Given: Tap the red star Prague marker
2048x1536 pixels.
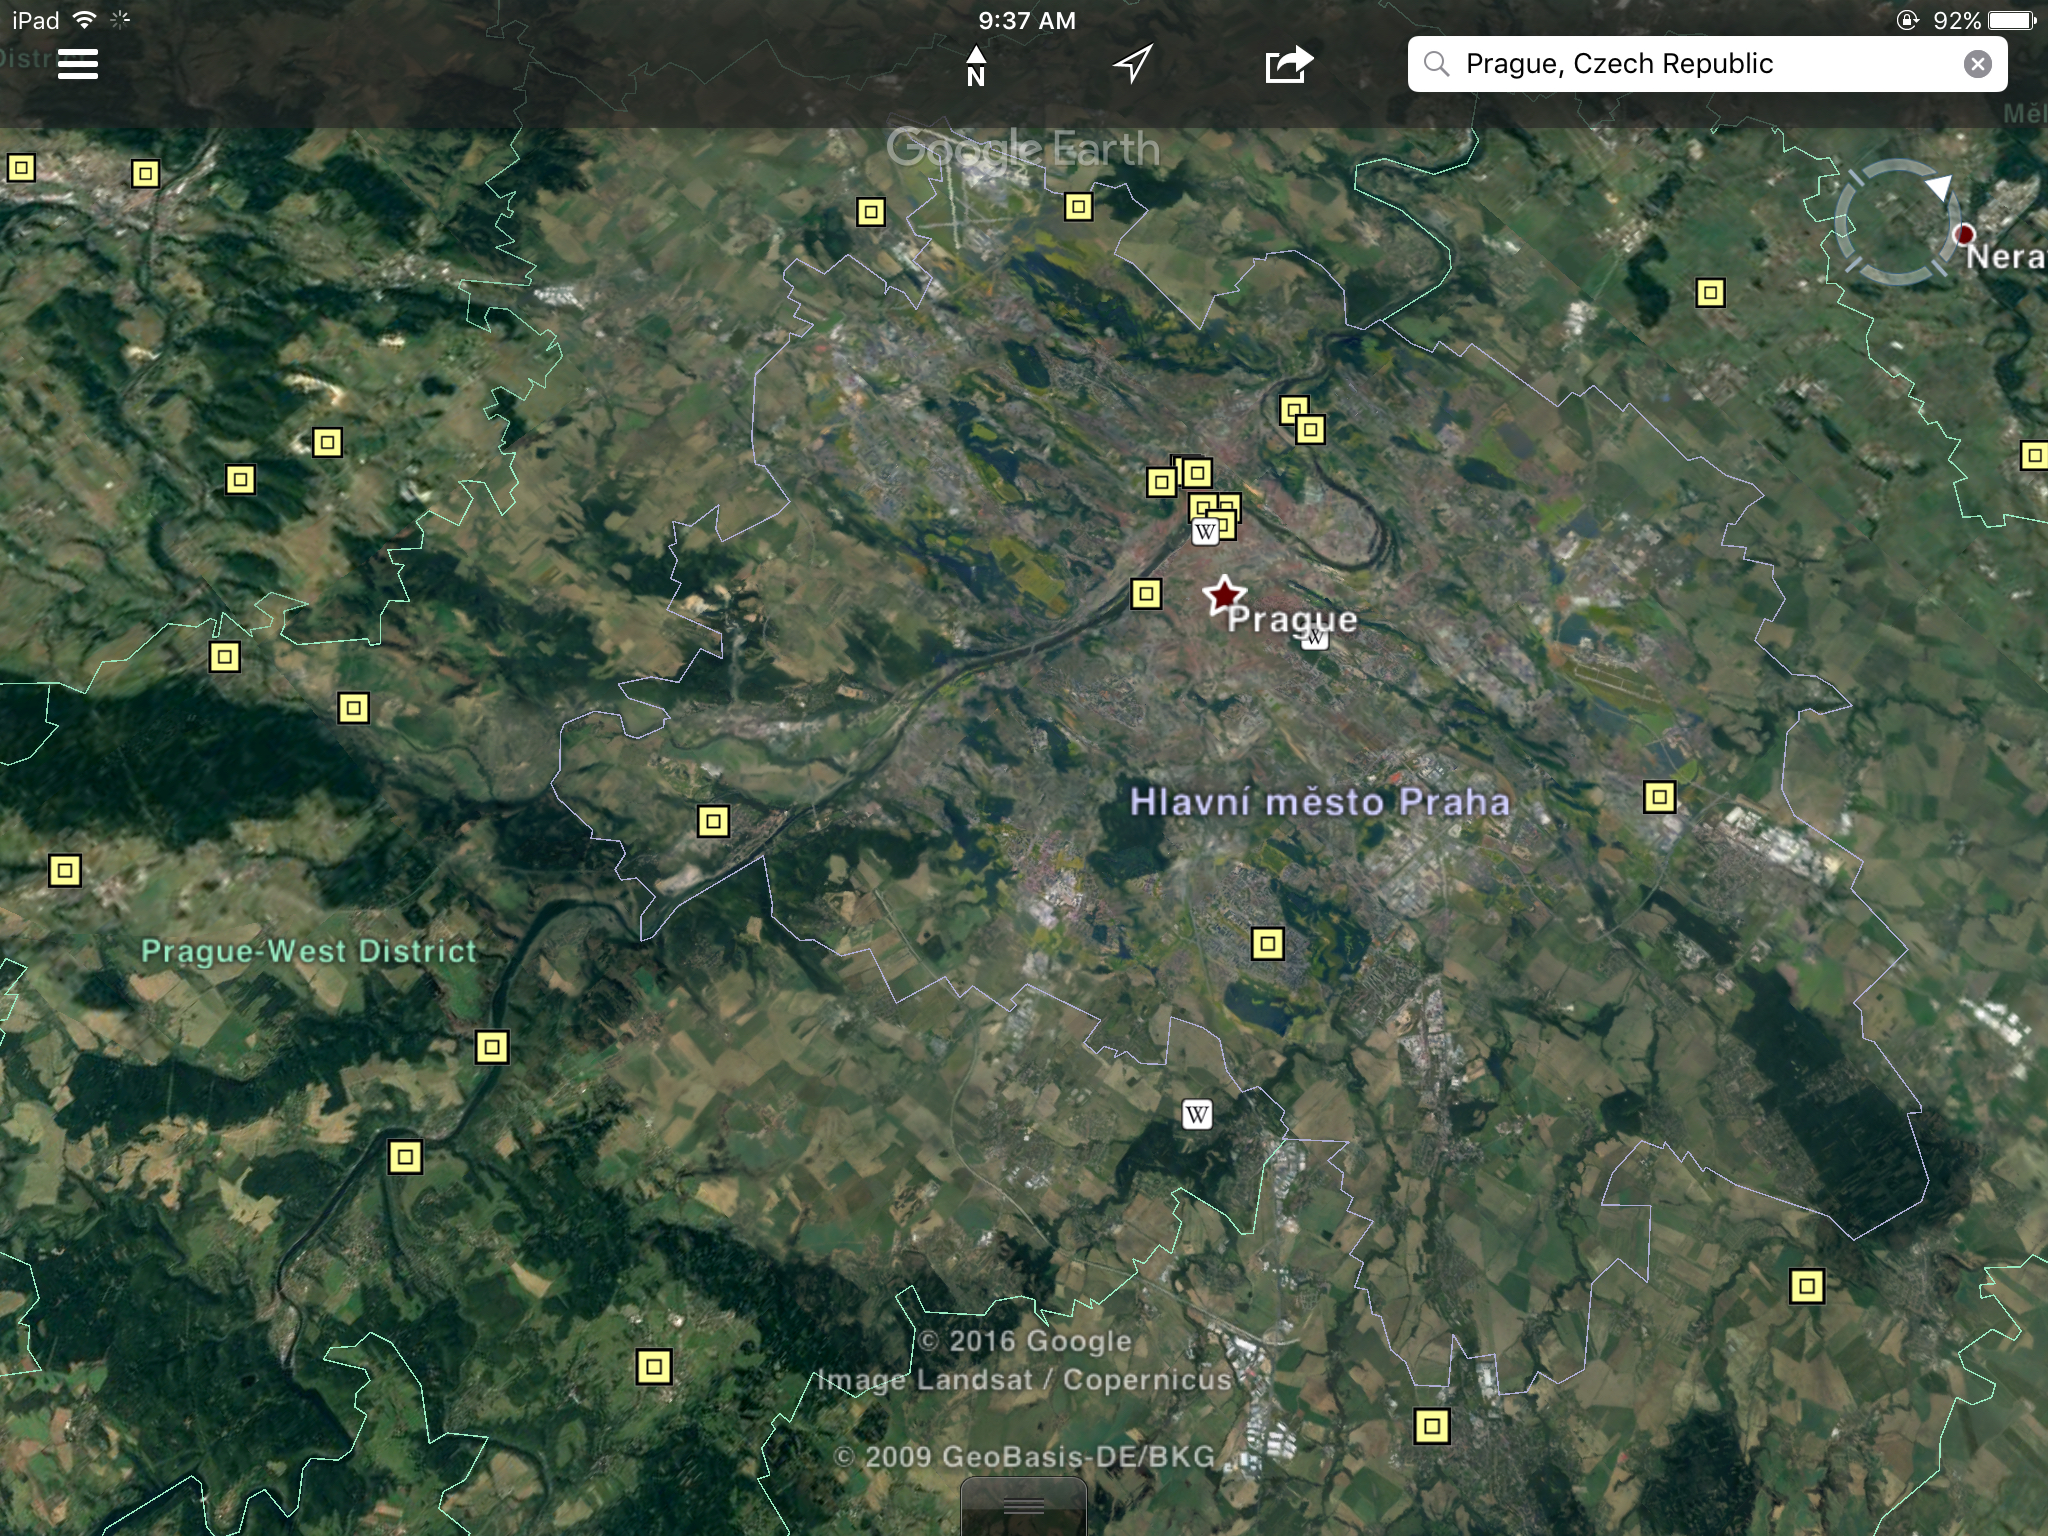Looking at the screenshot, I should coord(1222,595).
